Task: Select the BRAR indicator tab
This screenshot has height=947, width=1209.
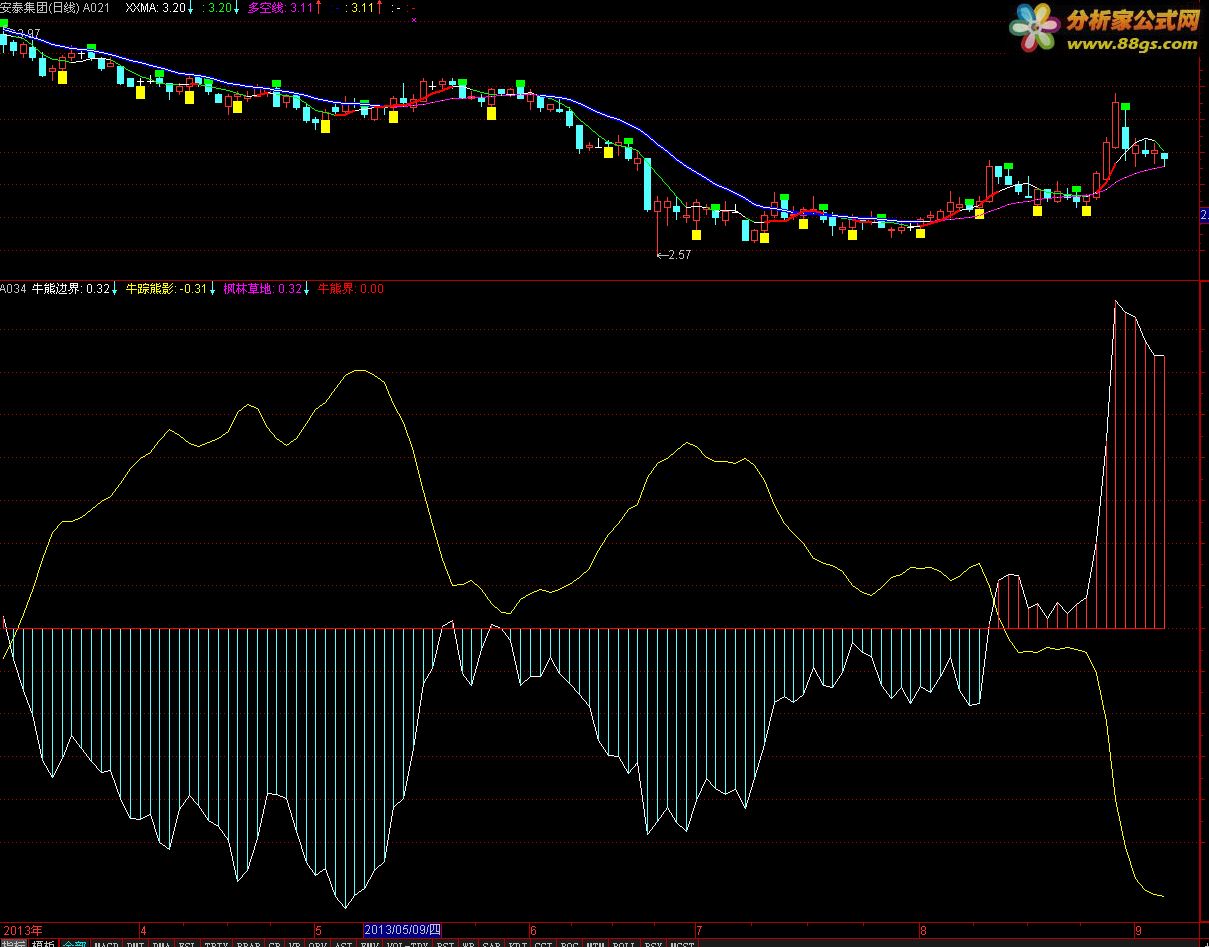Action: pos(249,943)
